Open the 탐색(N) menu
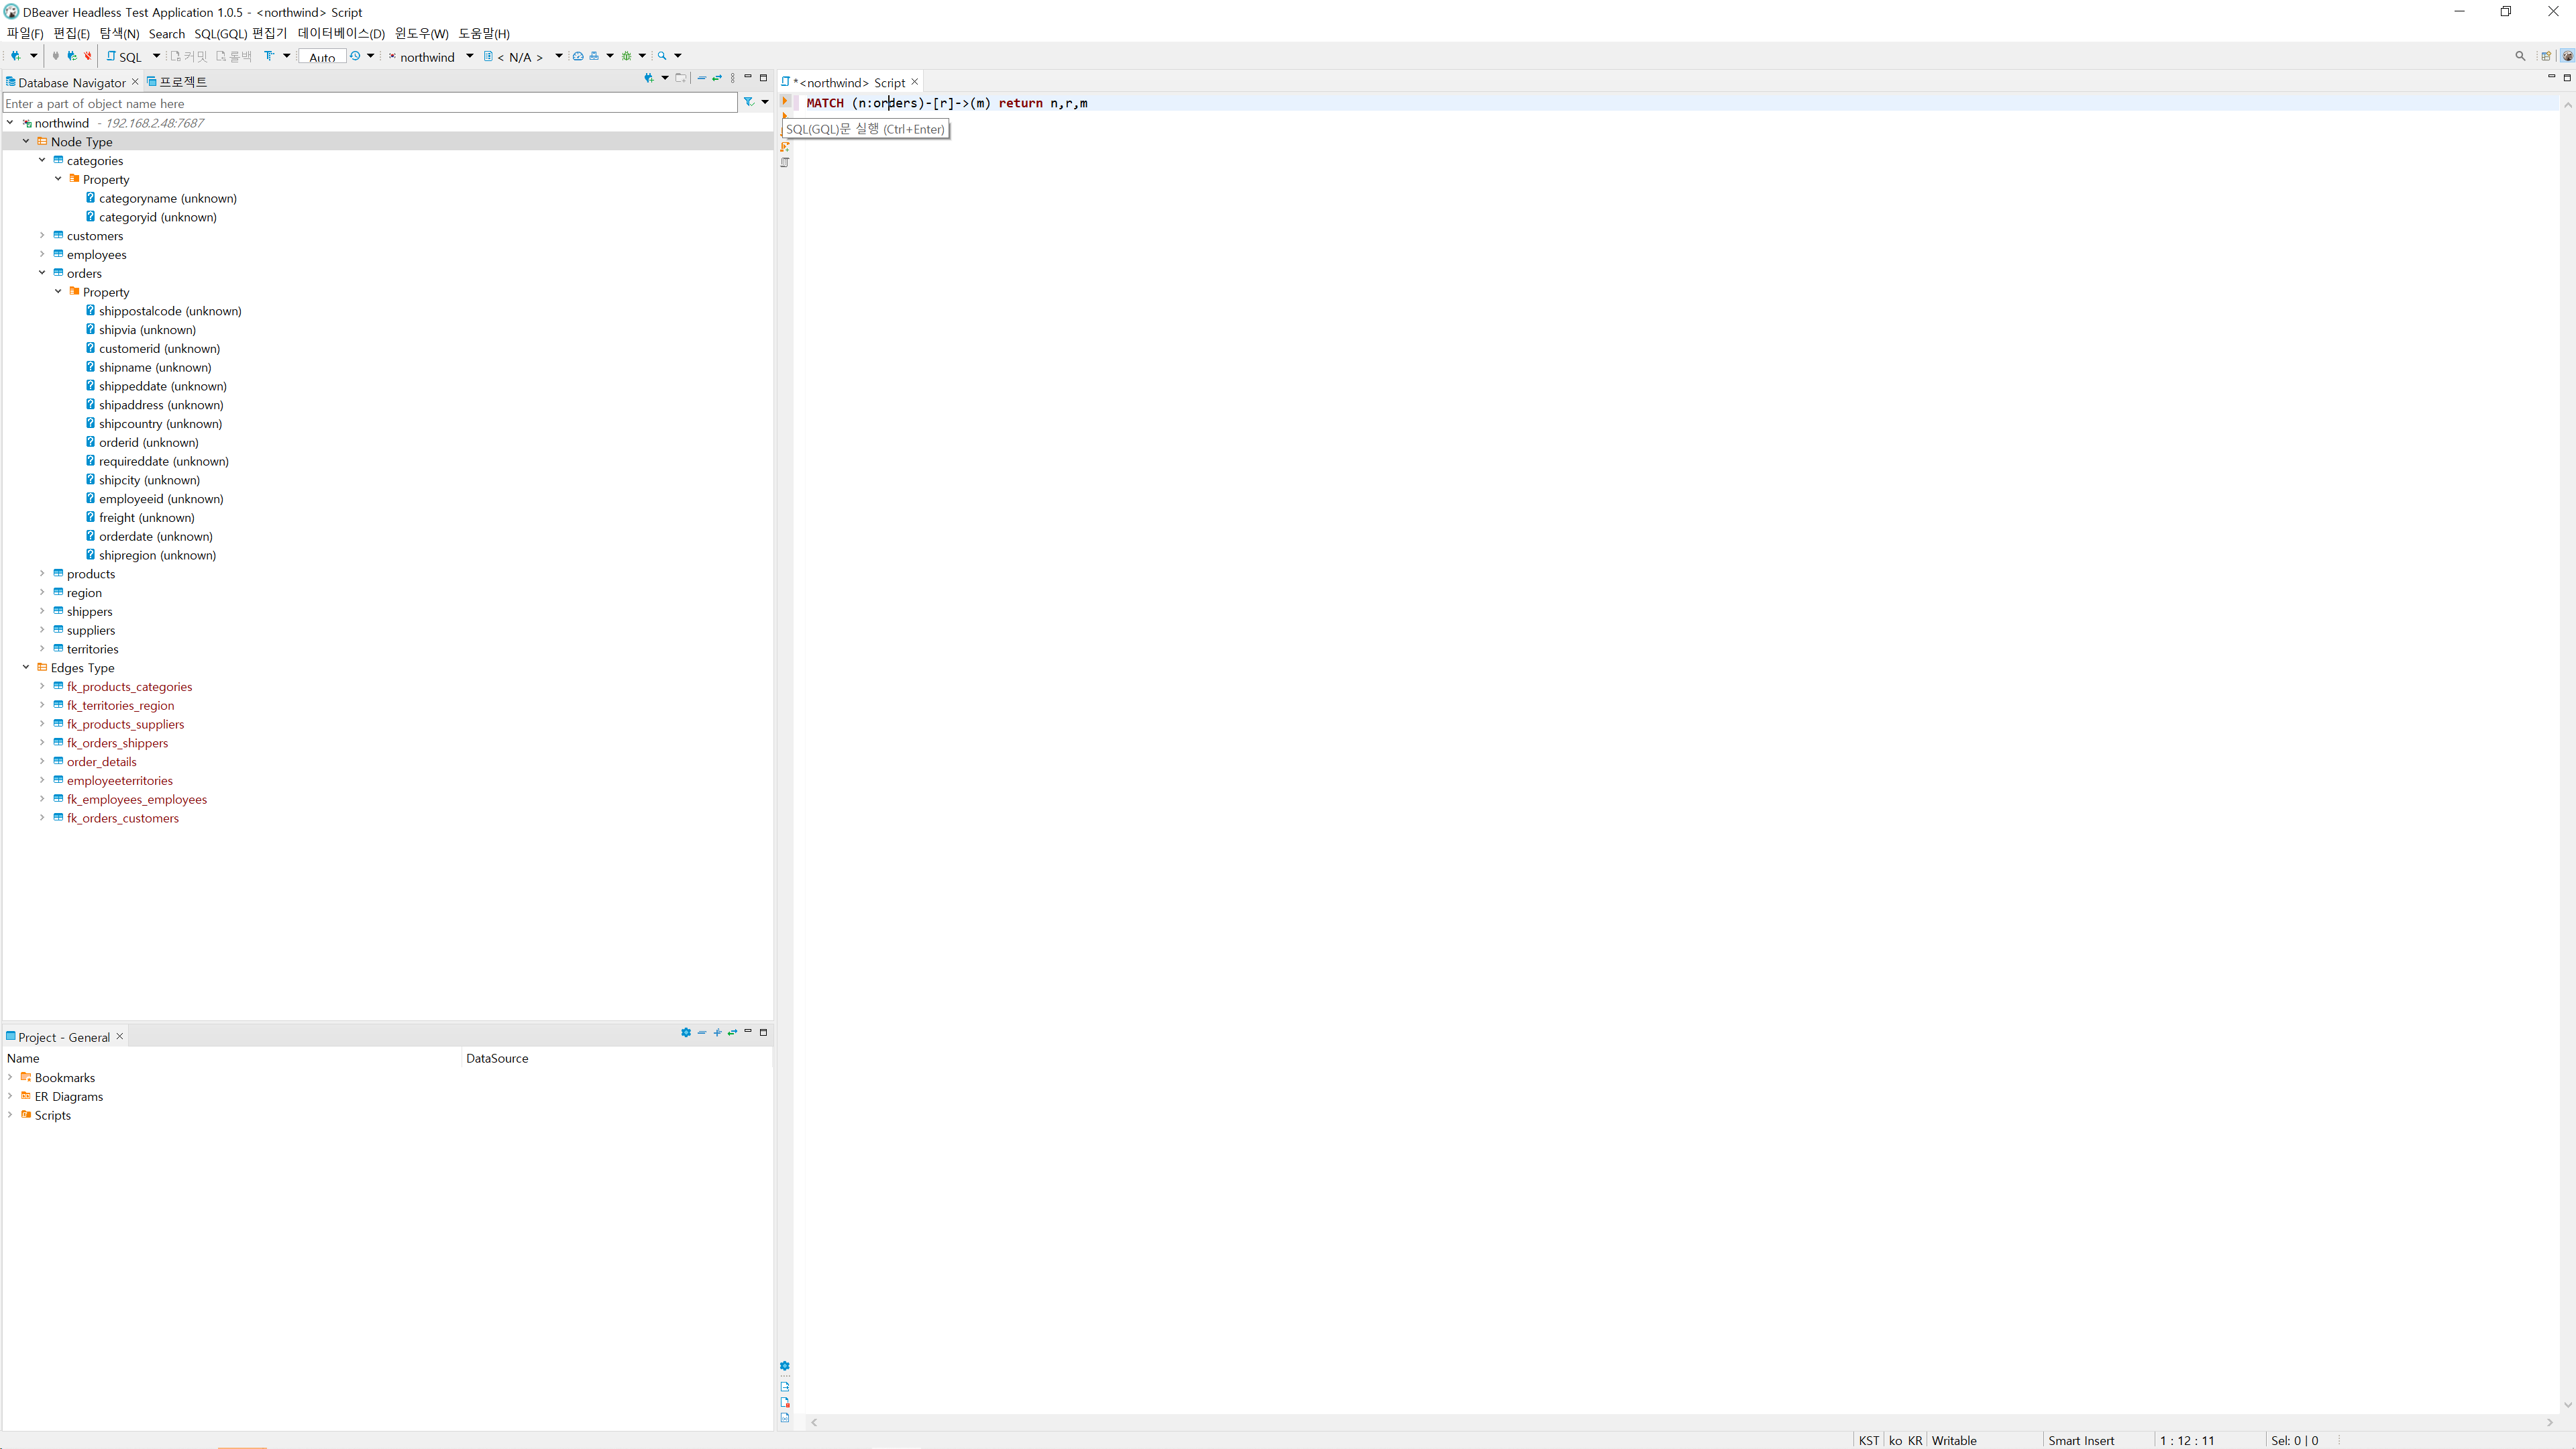Image resolution: width=2576 pixels, height=1449 pixels. click(119, 33)
